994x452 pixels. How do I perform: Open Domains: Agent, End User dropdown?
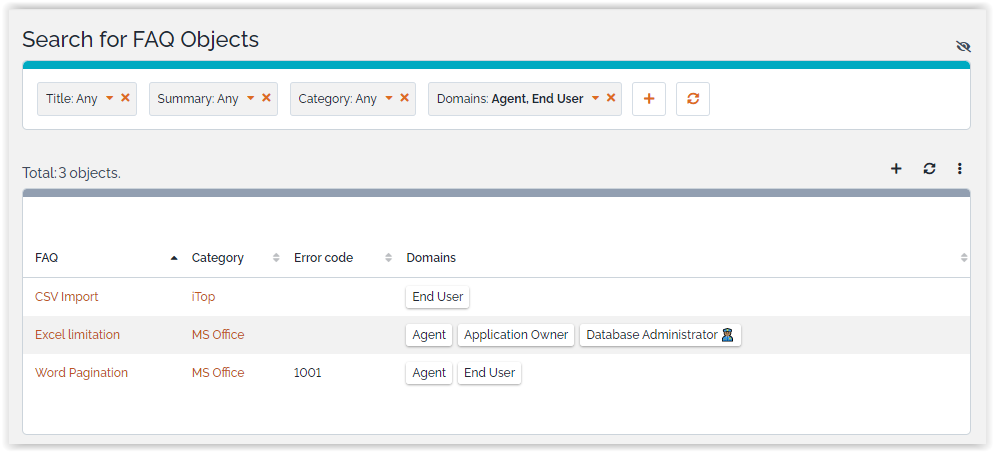pyautogui.click(x=595, y=99)
